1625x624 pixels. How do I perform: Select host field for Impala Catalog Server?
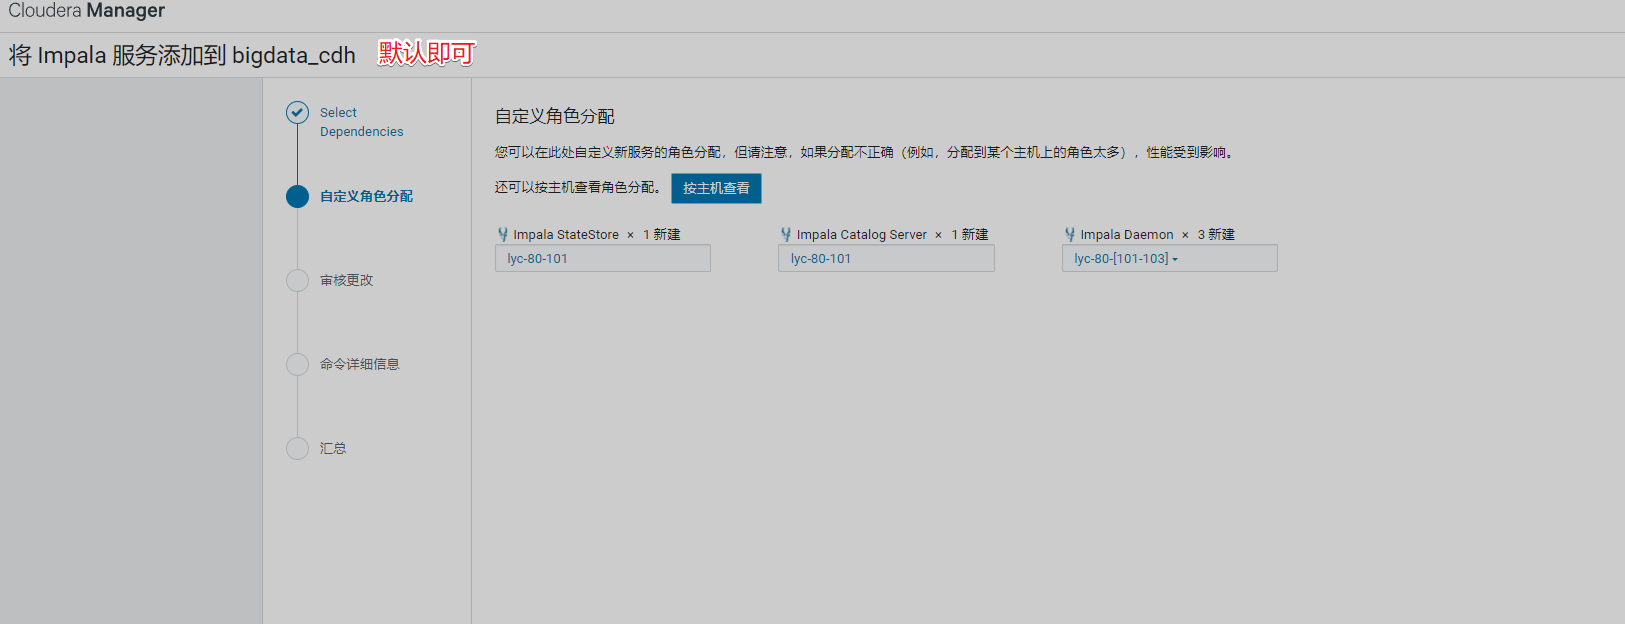pos(886,259)
